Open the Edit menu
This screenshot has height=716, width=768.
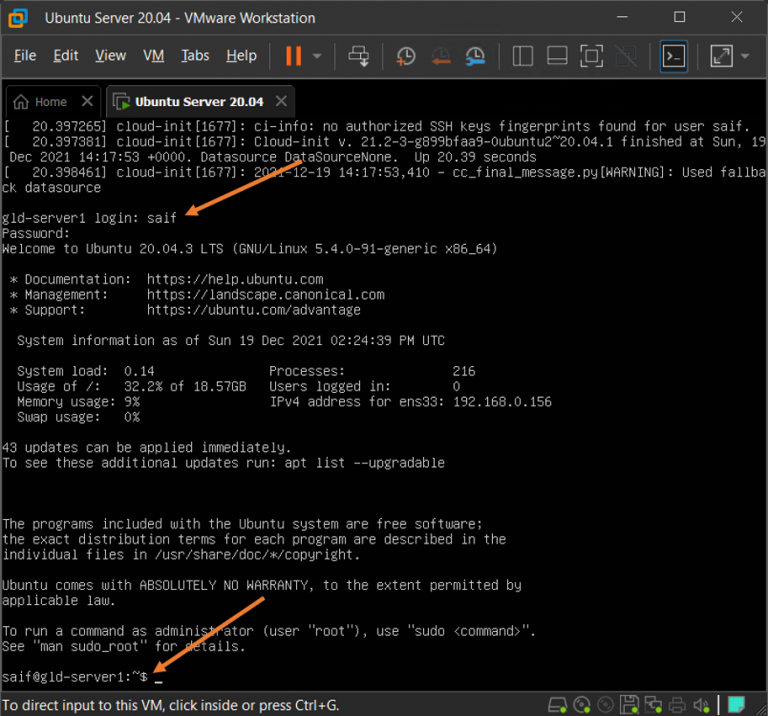pyautogui.click(x=66, y=56)
